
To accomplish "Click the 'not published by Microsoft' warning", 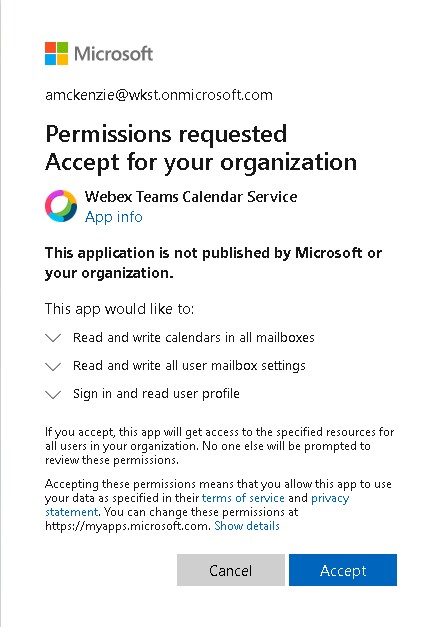I will [213, 263].
